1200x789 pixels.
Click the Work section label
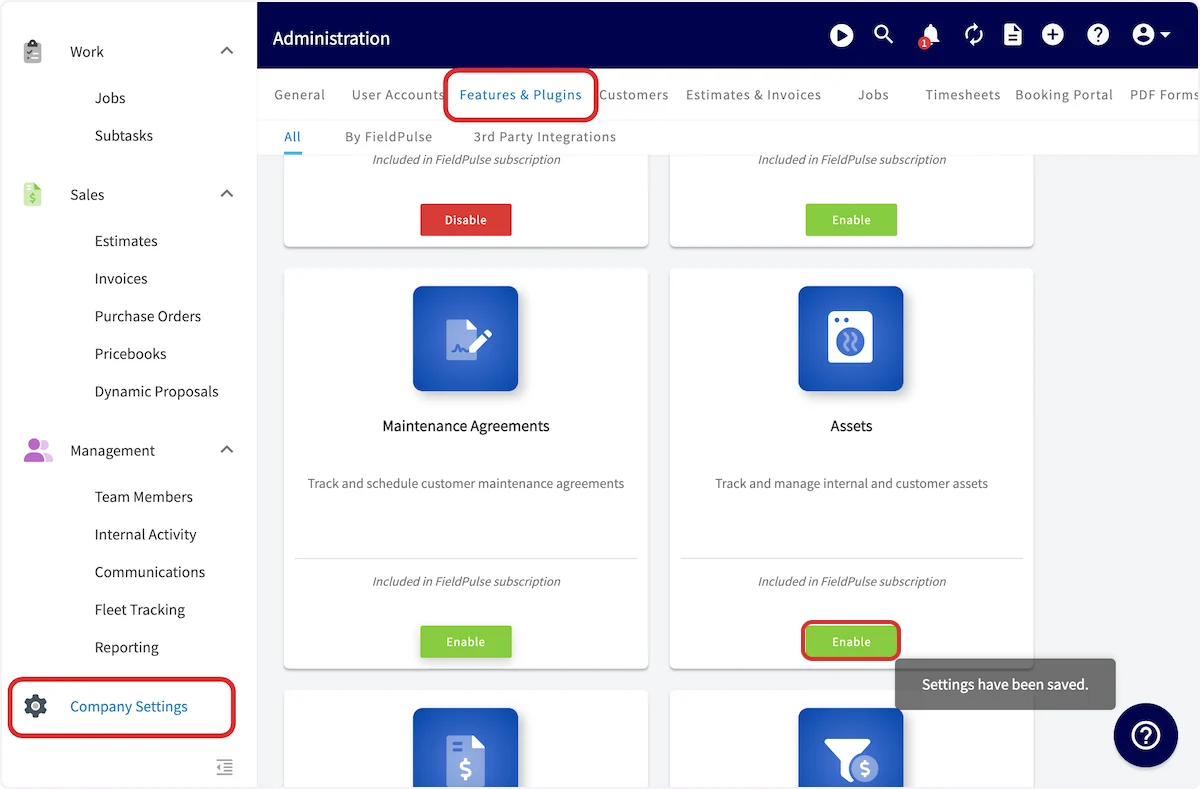coord(87,52)
